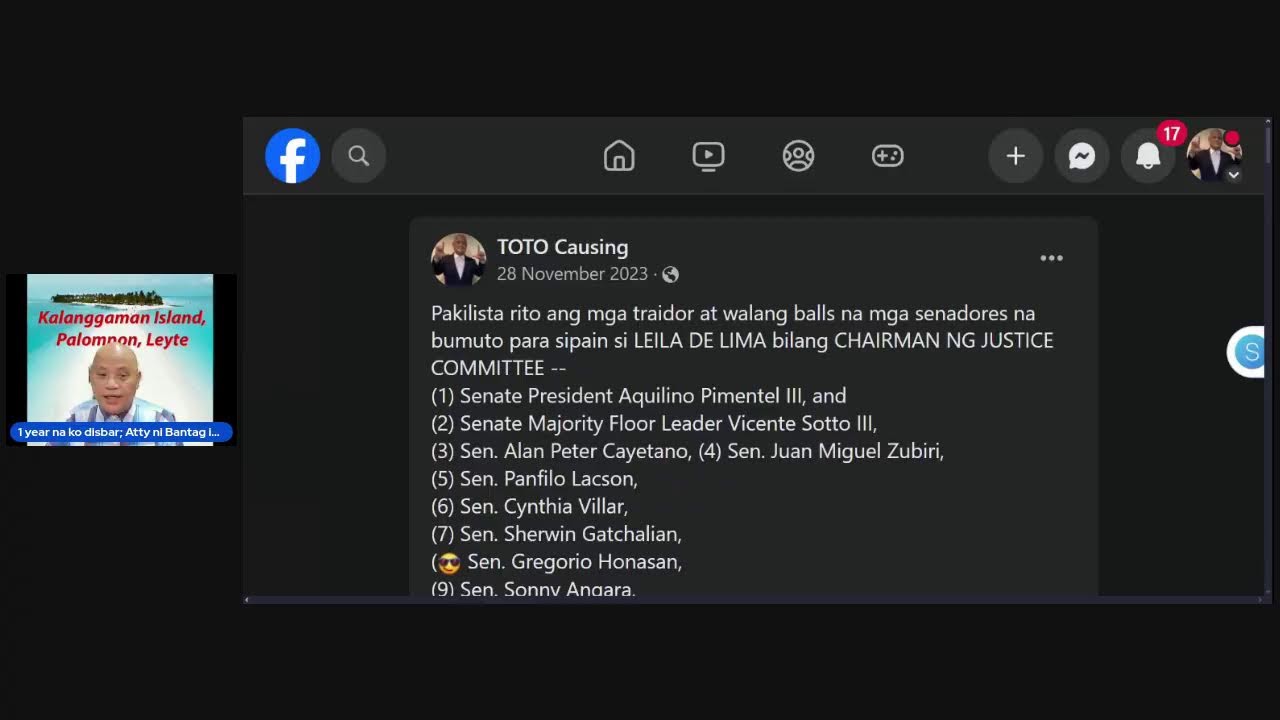Go to the Home feed icon

click(619, 156)
